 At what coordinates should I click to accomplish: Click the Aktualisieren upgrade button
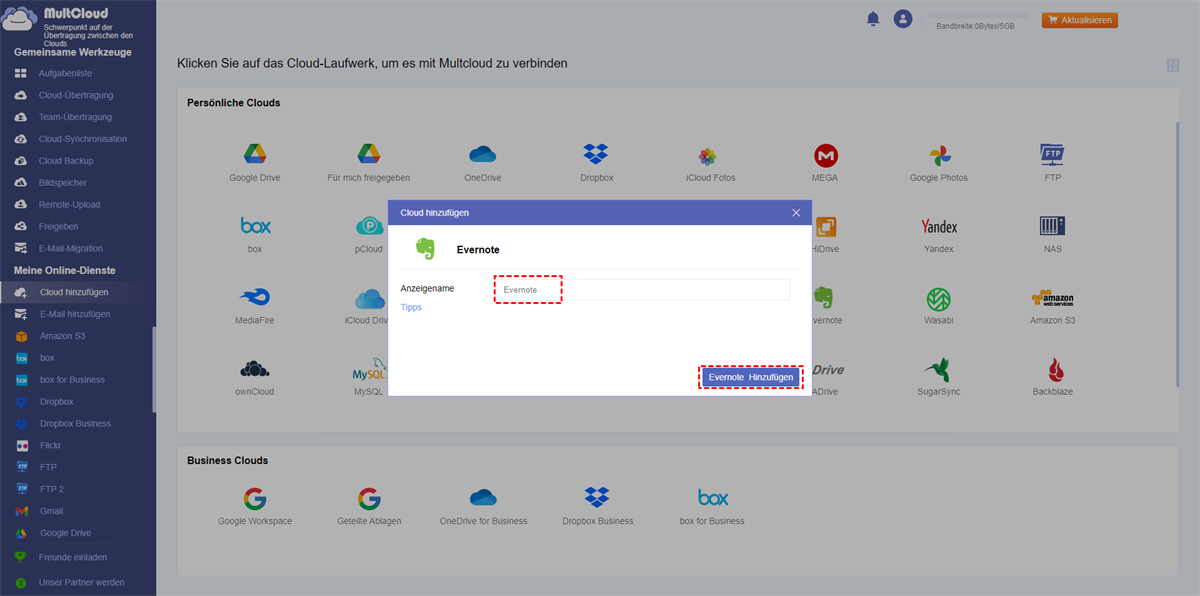point(1079,20)
